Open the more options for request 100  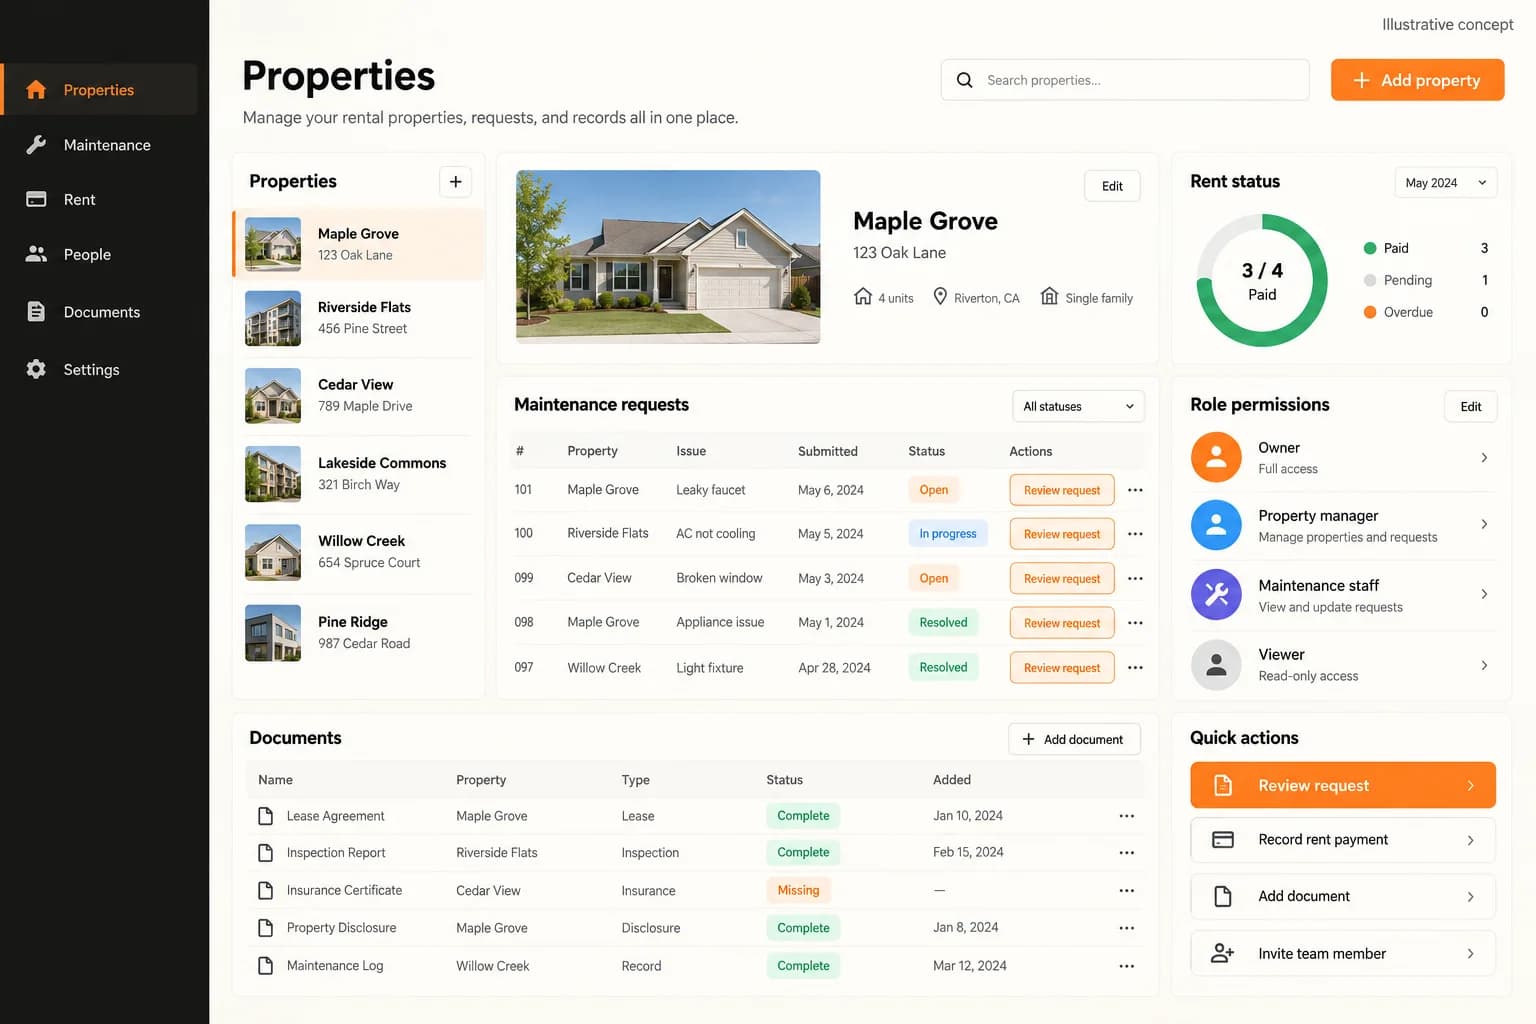click(x=1135, y=534)
